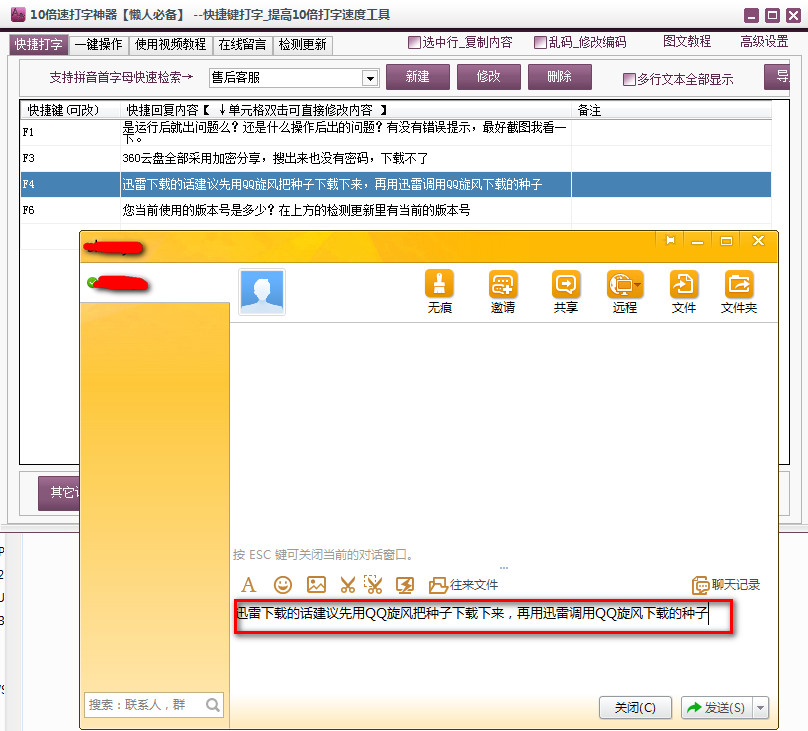
Task: Minimize the chat window
Action: [x=698, y=241]
